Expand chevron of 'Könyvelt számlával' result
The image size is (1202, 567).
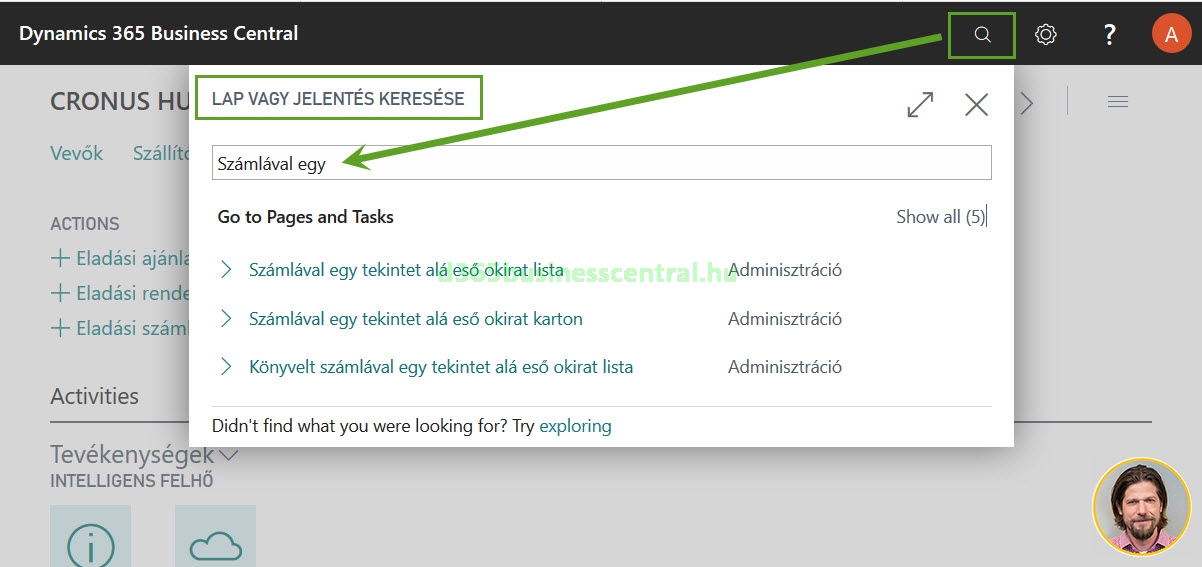point(227,367)
